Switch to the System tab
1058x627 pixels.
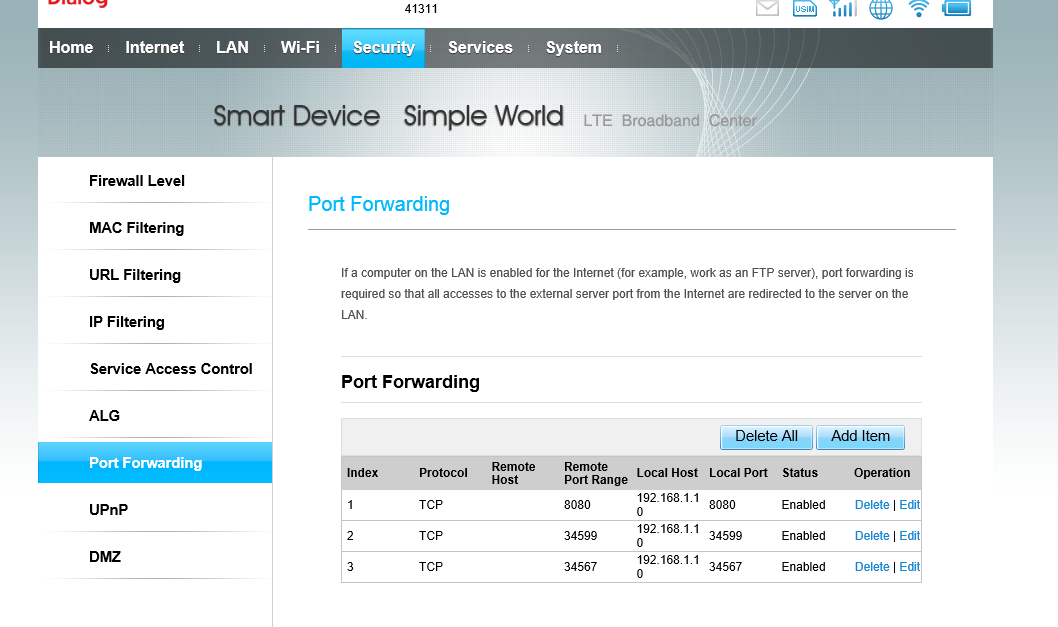pos(573,47)
